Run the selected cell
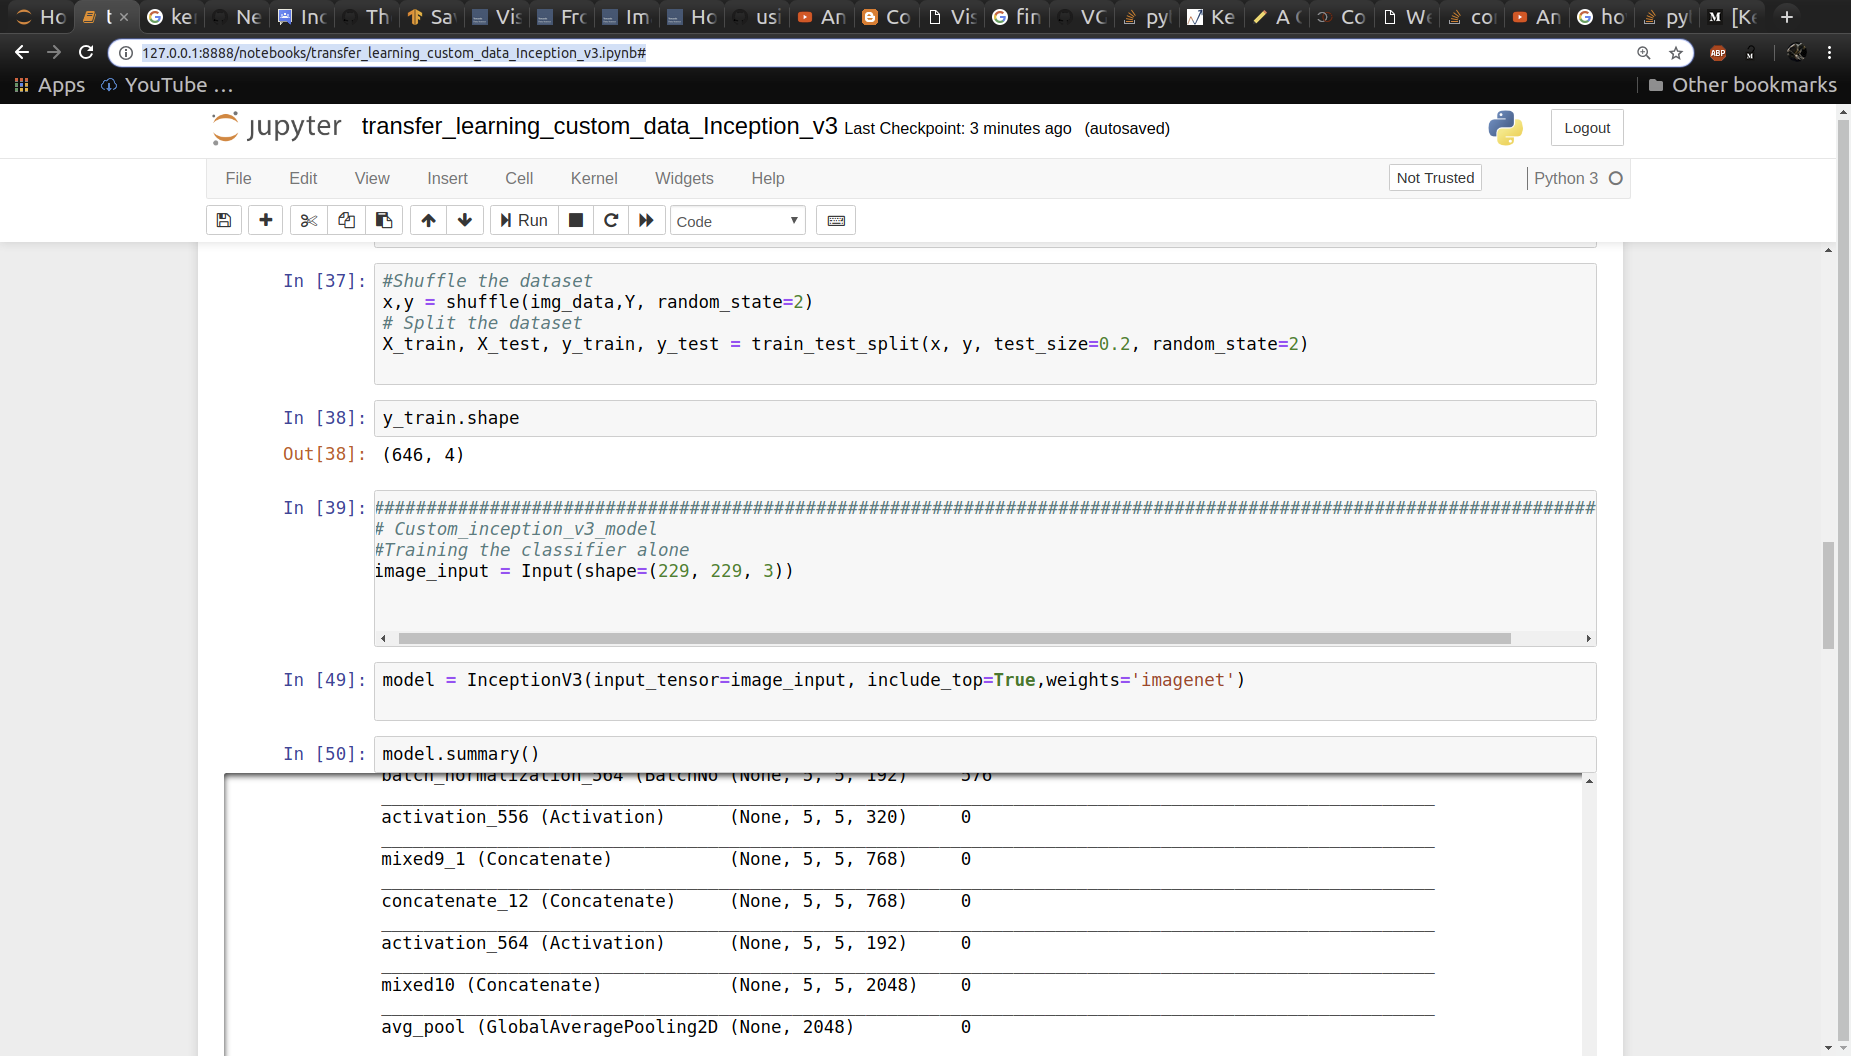Viewport: 1851px width, 1056px height. 523,220
